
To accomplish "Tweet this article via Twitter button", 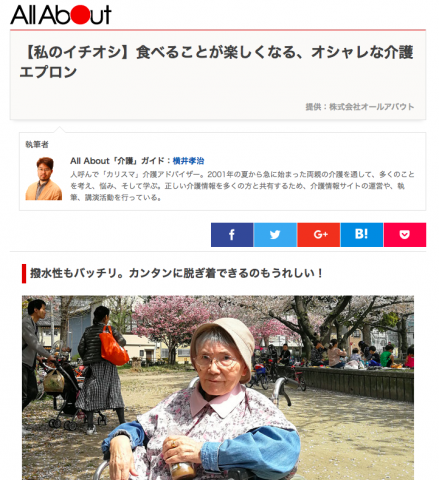I will tap(275, 235).
